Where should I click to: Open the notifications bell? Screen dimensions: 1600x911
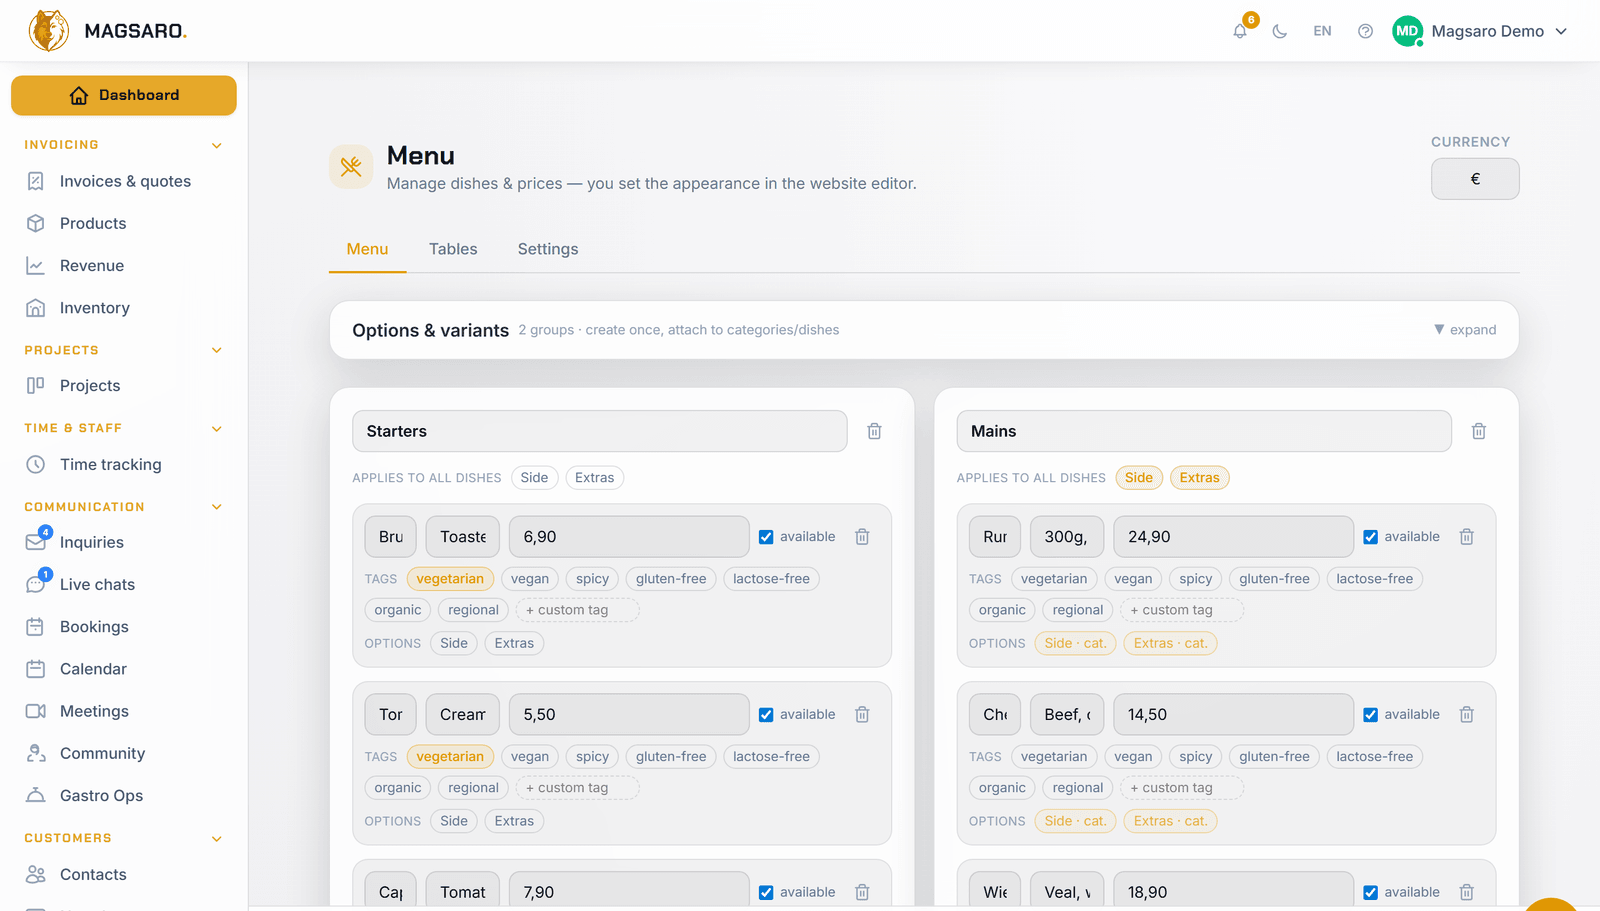1240,31
